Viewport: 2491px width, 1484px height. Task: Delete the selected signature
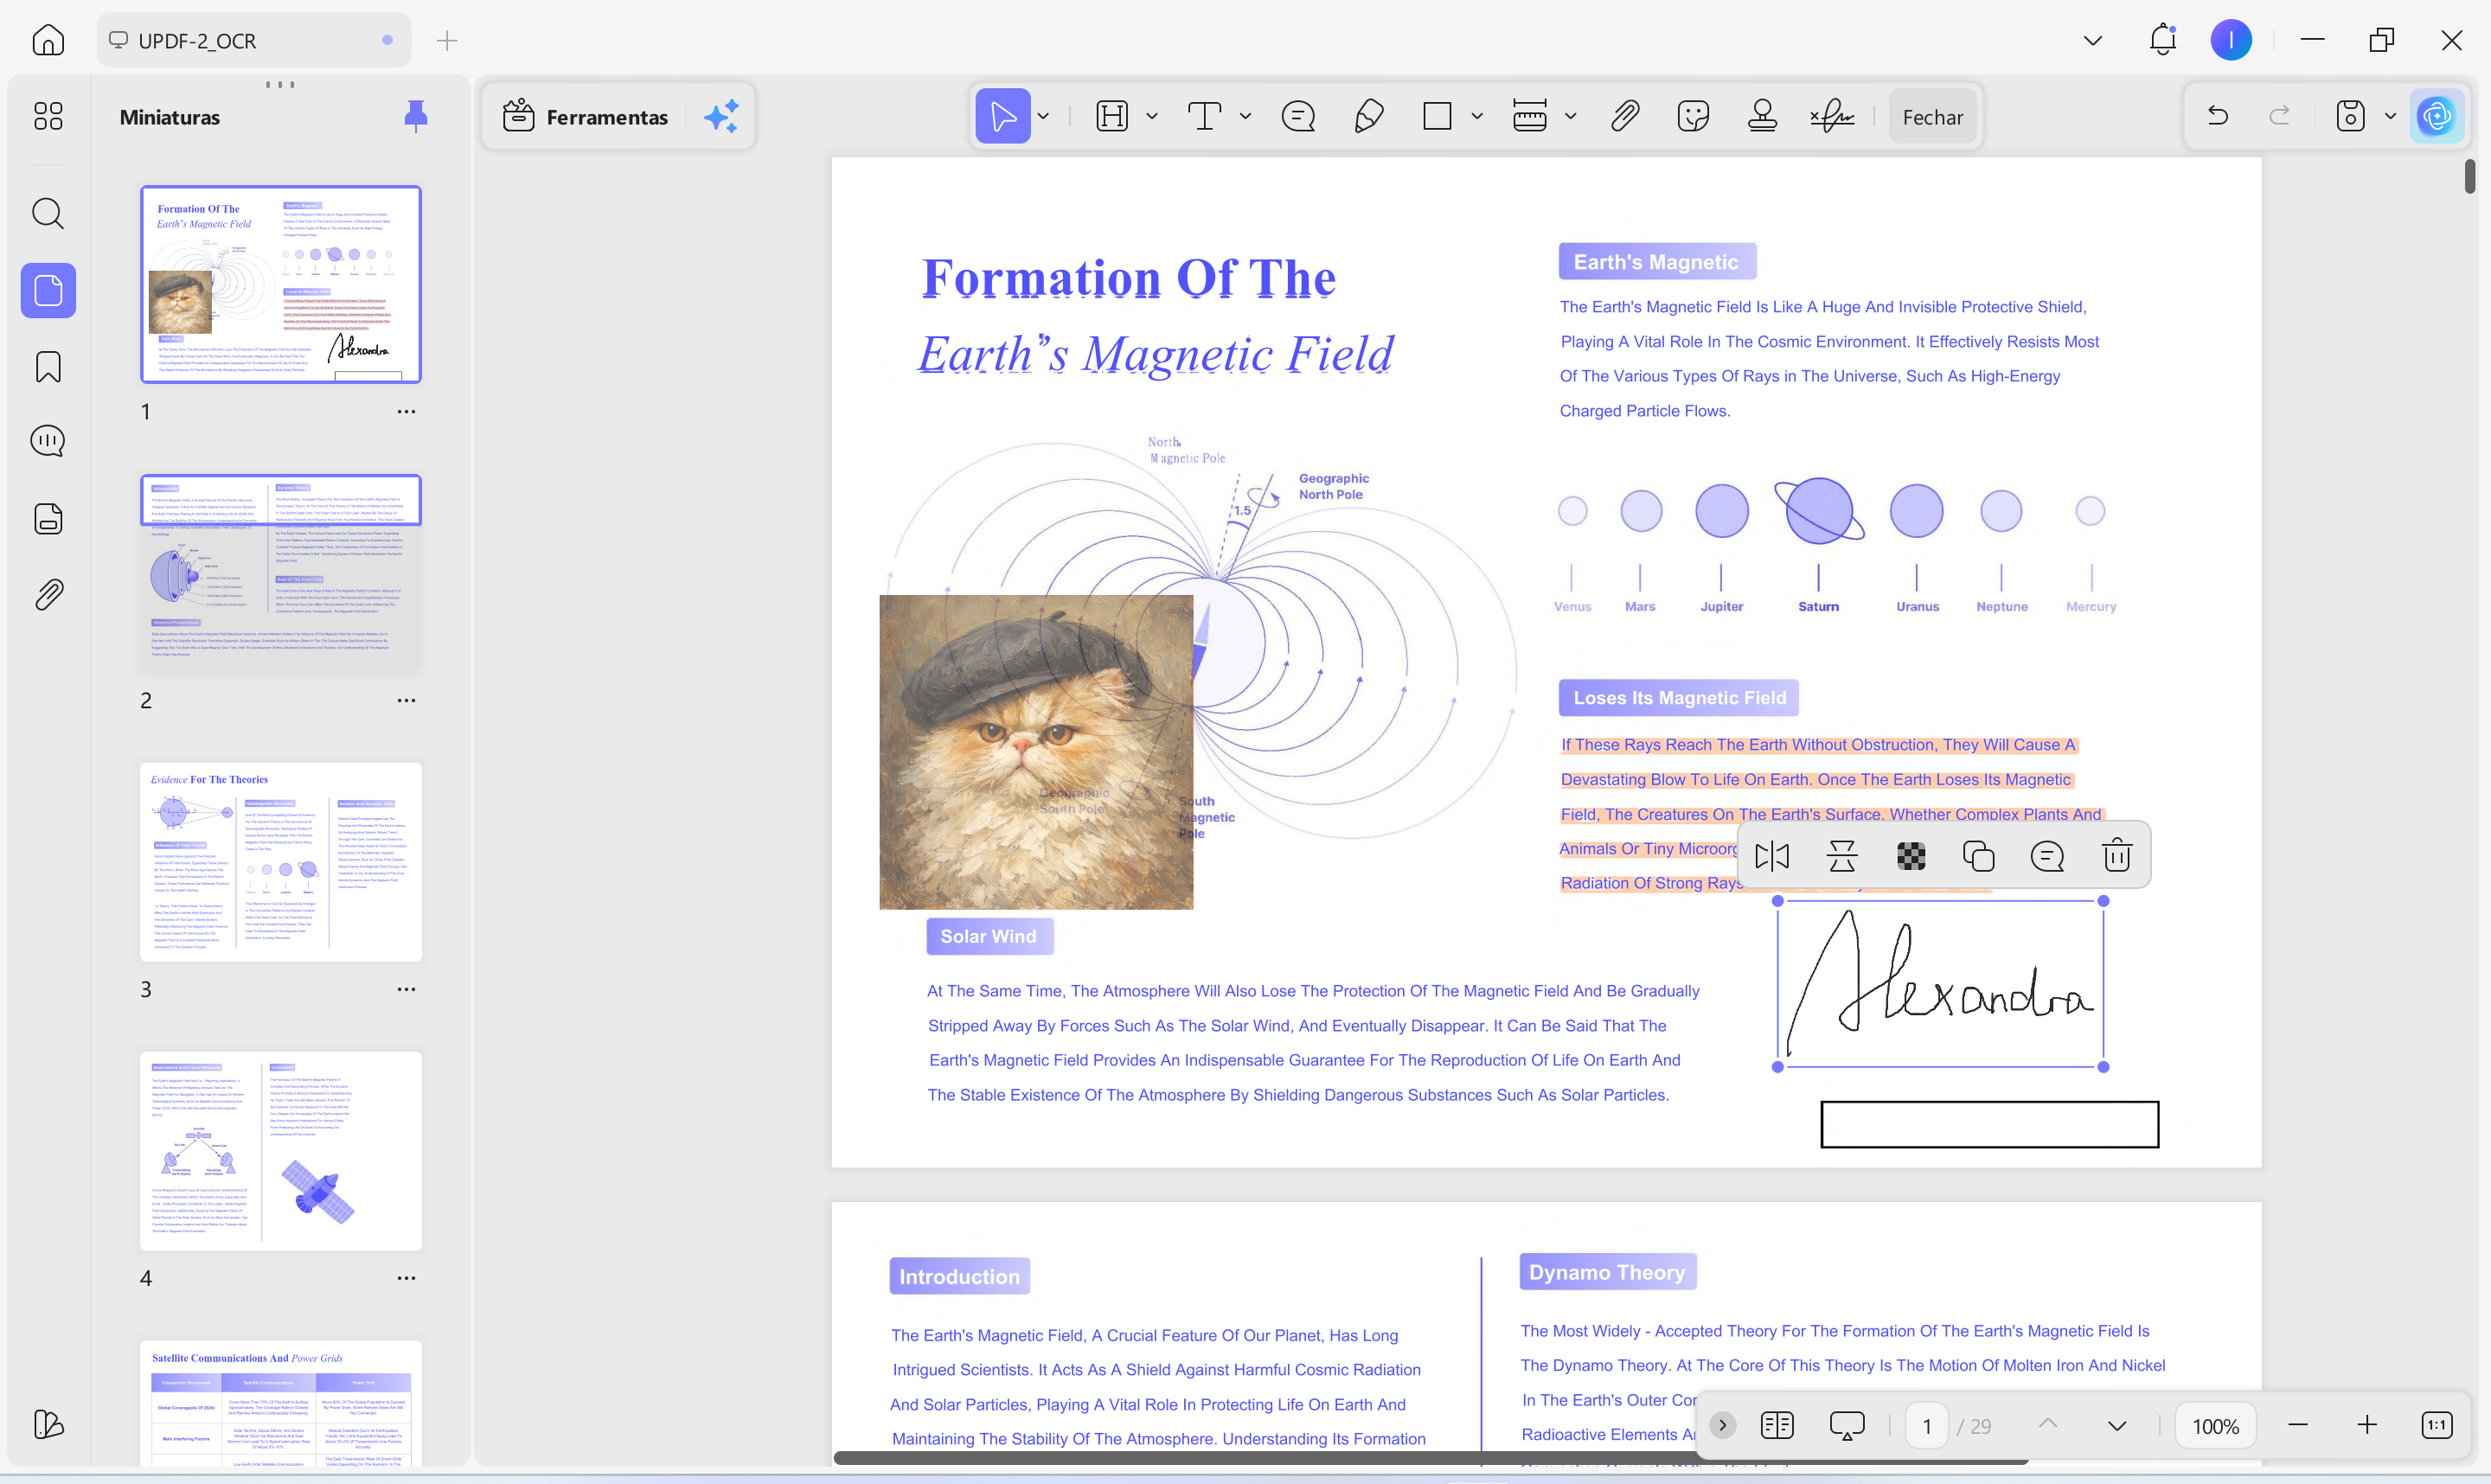[2117, 856]
